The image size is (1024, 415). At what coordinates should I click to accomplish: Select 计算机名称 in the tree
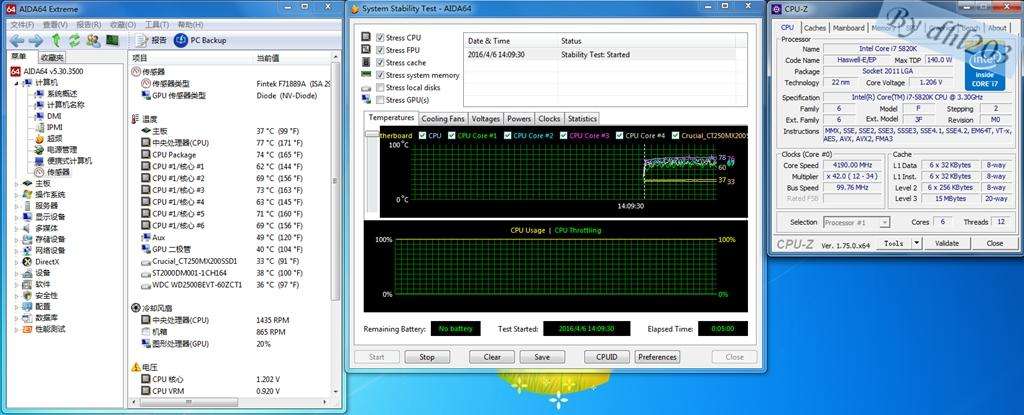pos(59,105)
